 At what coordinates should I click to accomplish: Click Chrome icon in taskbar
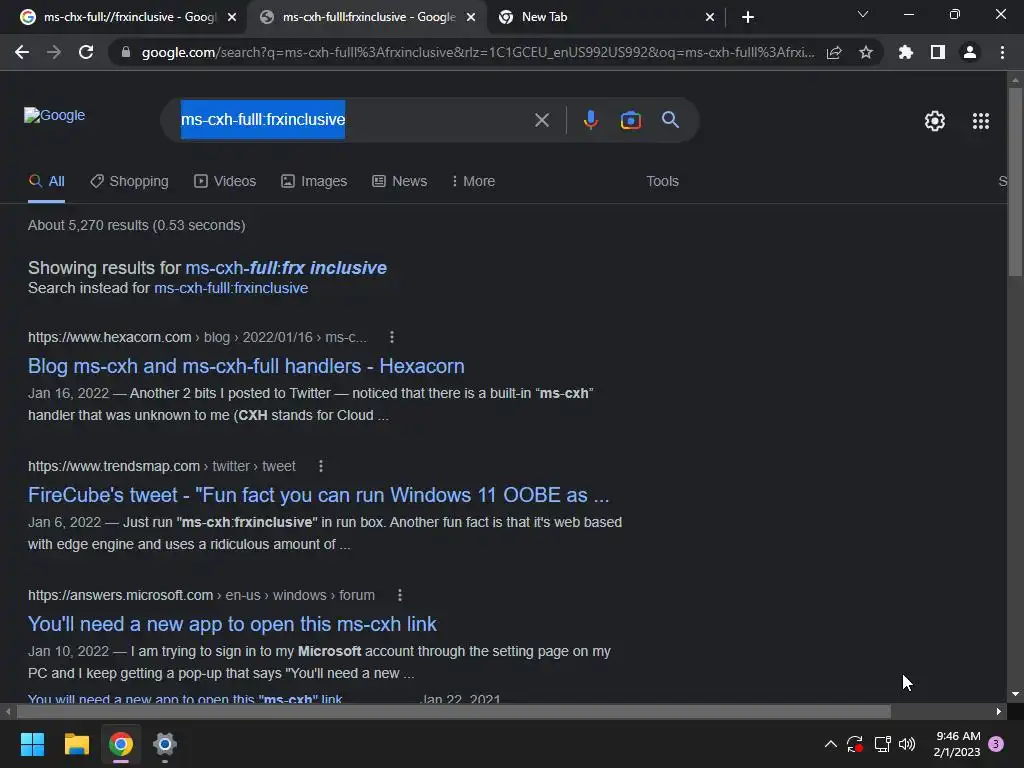point(121,744)
